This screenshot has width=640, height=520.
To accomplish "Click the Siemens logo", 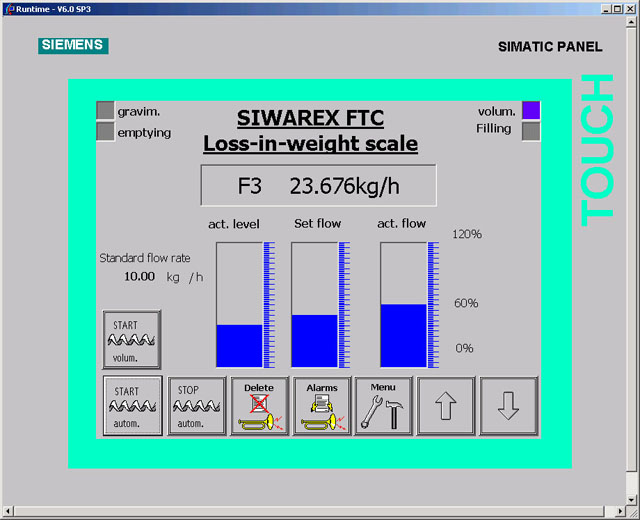I will [x=73, y=45].
